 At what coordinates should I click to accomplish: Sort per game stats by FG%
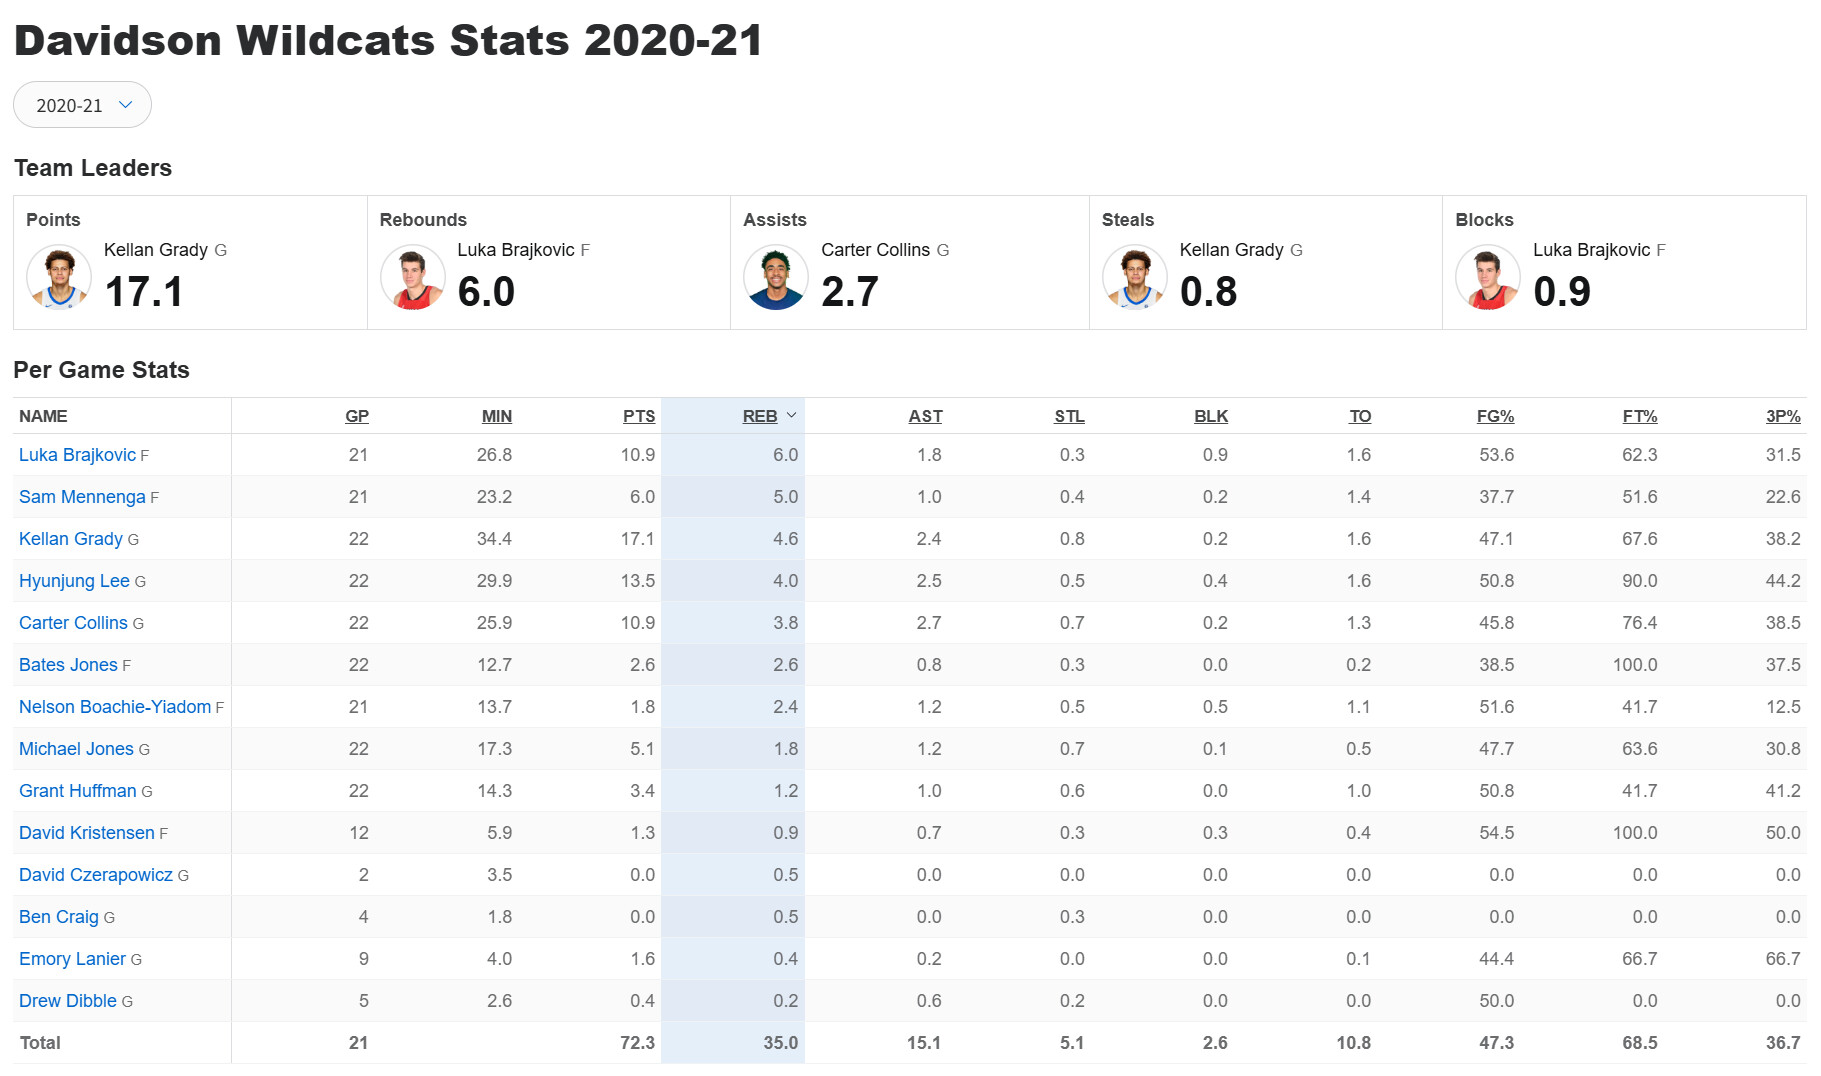(x=1495, y=416)
